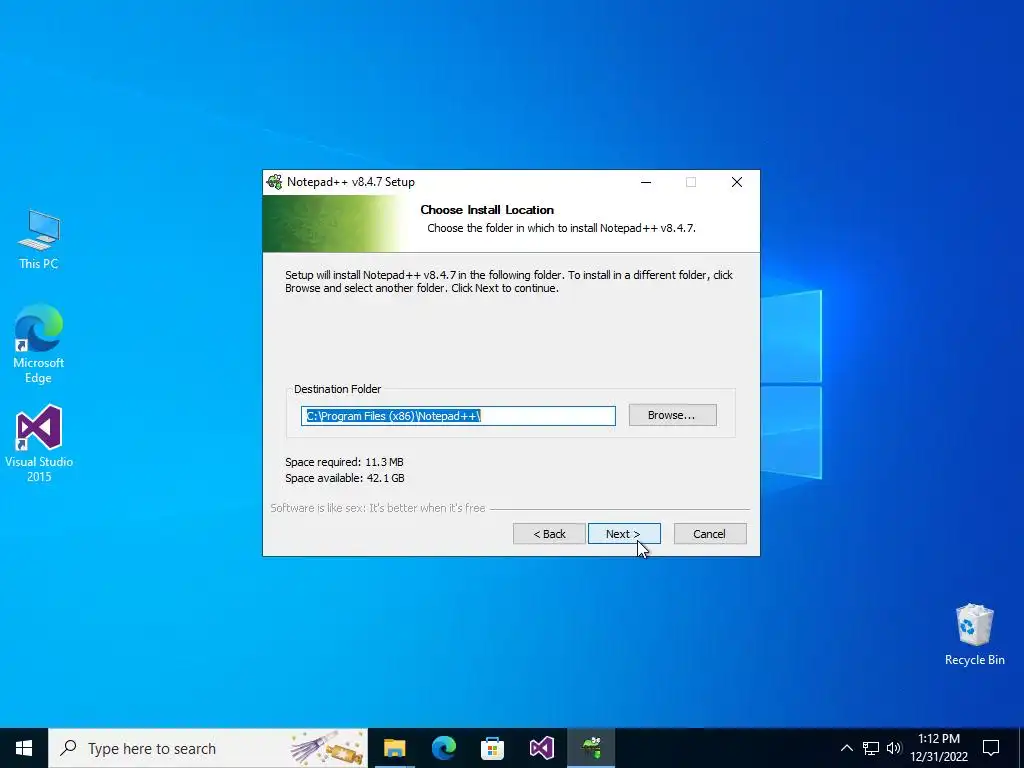This screenshot has width=1024, height=768.
Task: Open the network status tray icon
Action: point(871,748)
